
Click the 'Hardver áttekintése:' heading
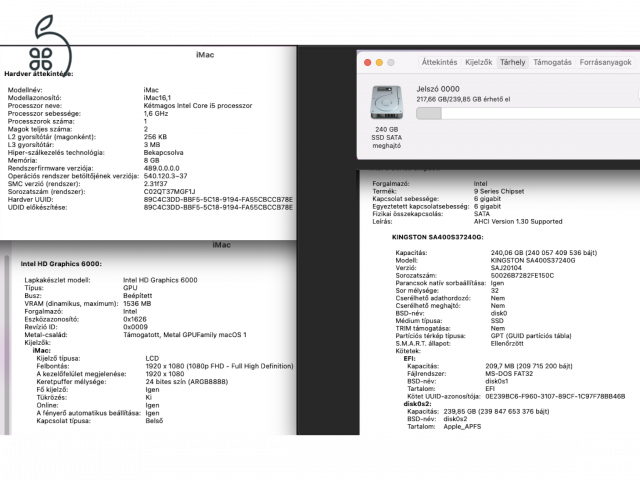pos(39,74)
